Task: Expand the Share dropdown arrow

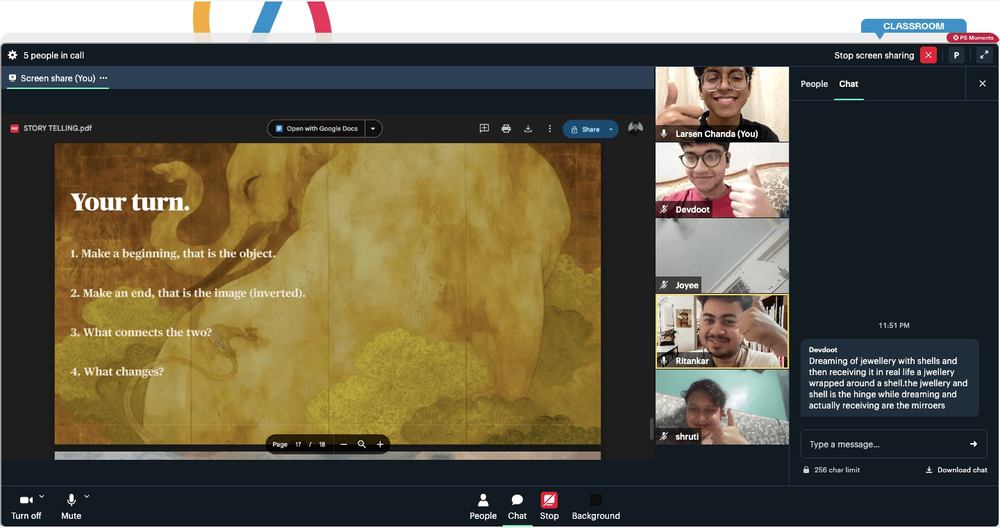Action: (x=611, y=129)
